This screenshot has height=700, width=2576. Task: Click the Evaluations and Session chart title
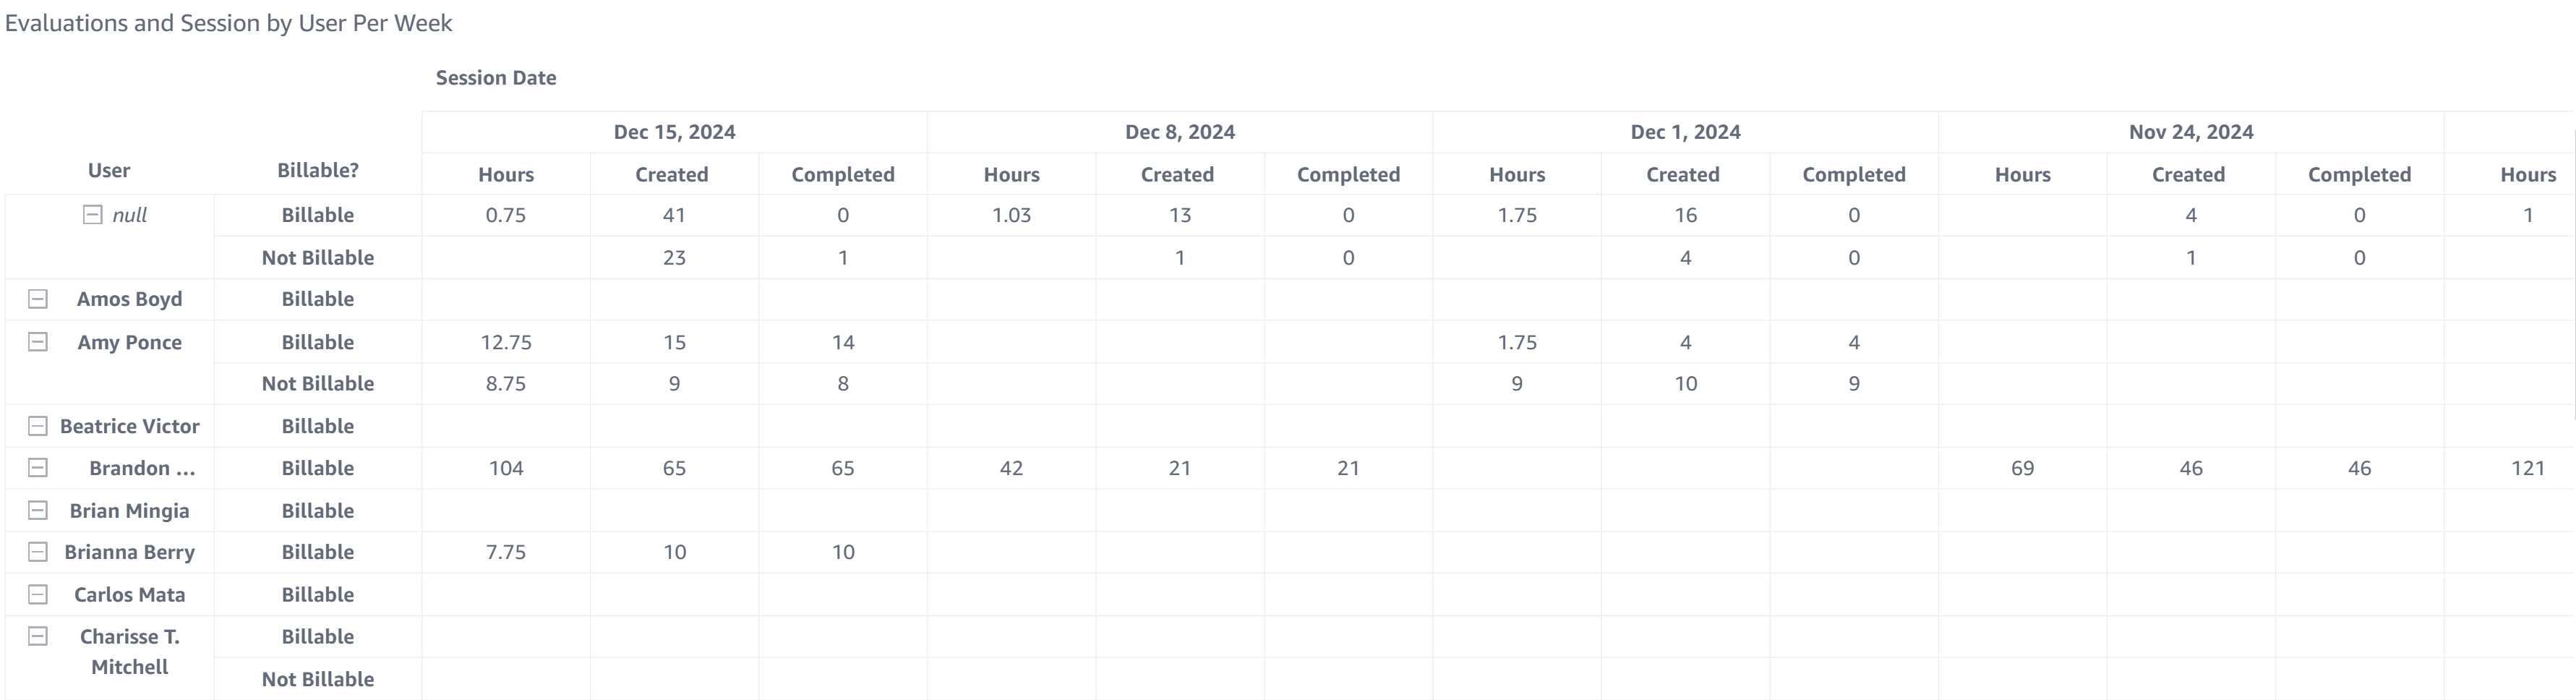pyautogui.click(x=229, y=23)
